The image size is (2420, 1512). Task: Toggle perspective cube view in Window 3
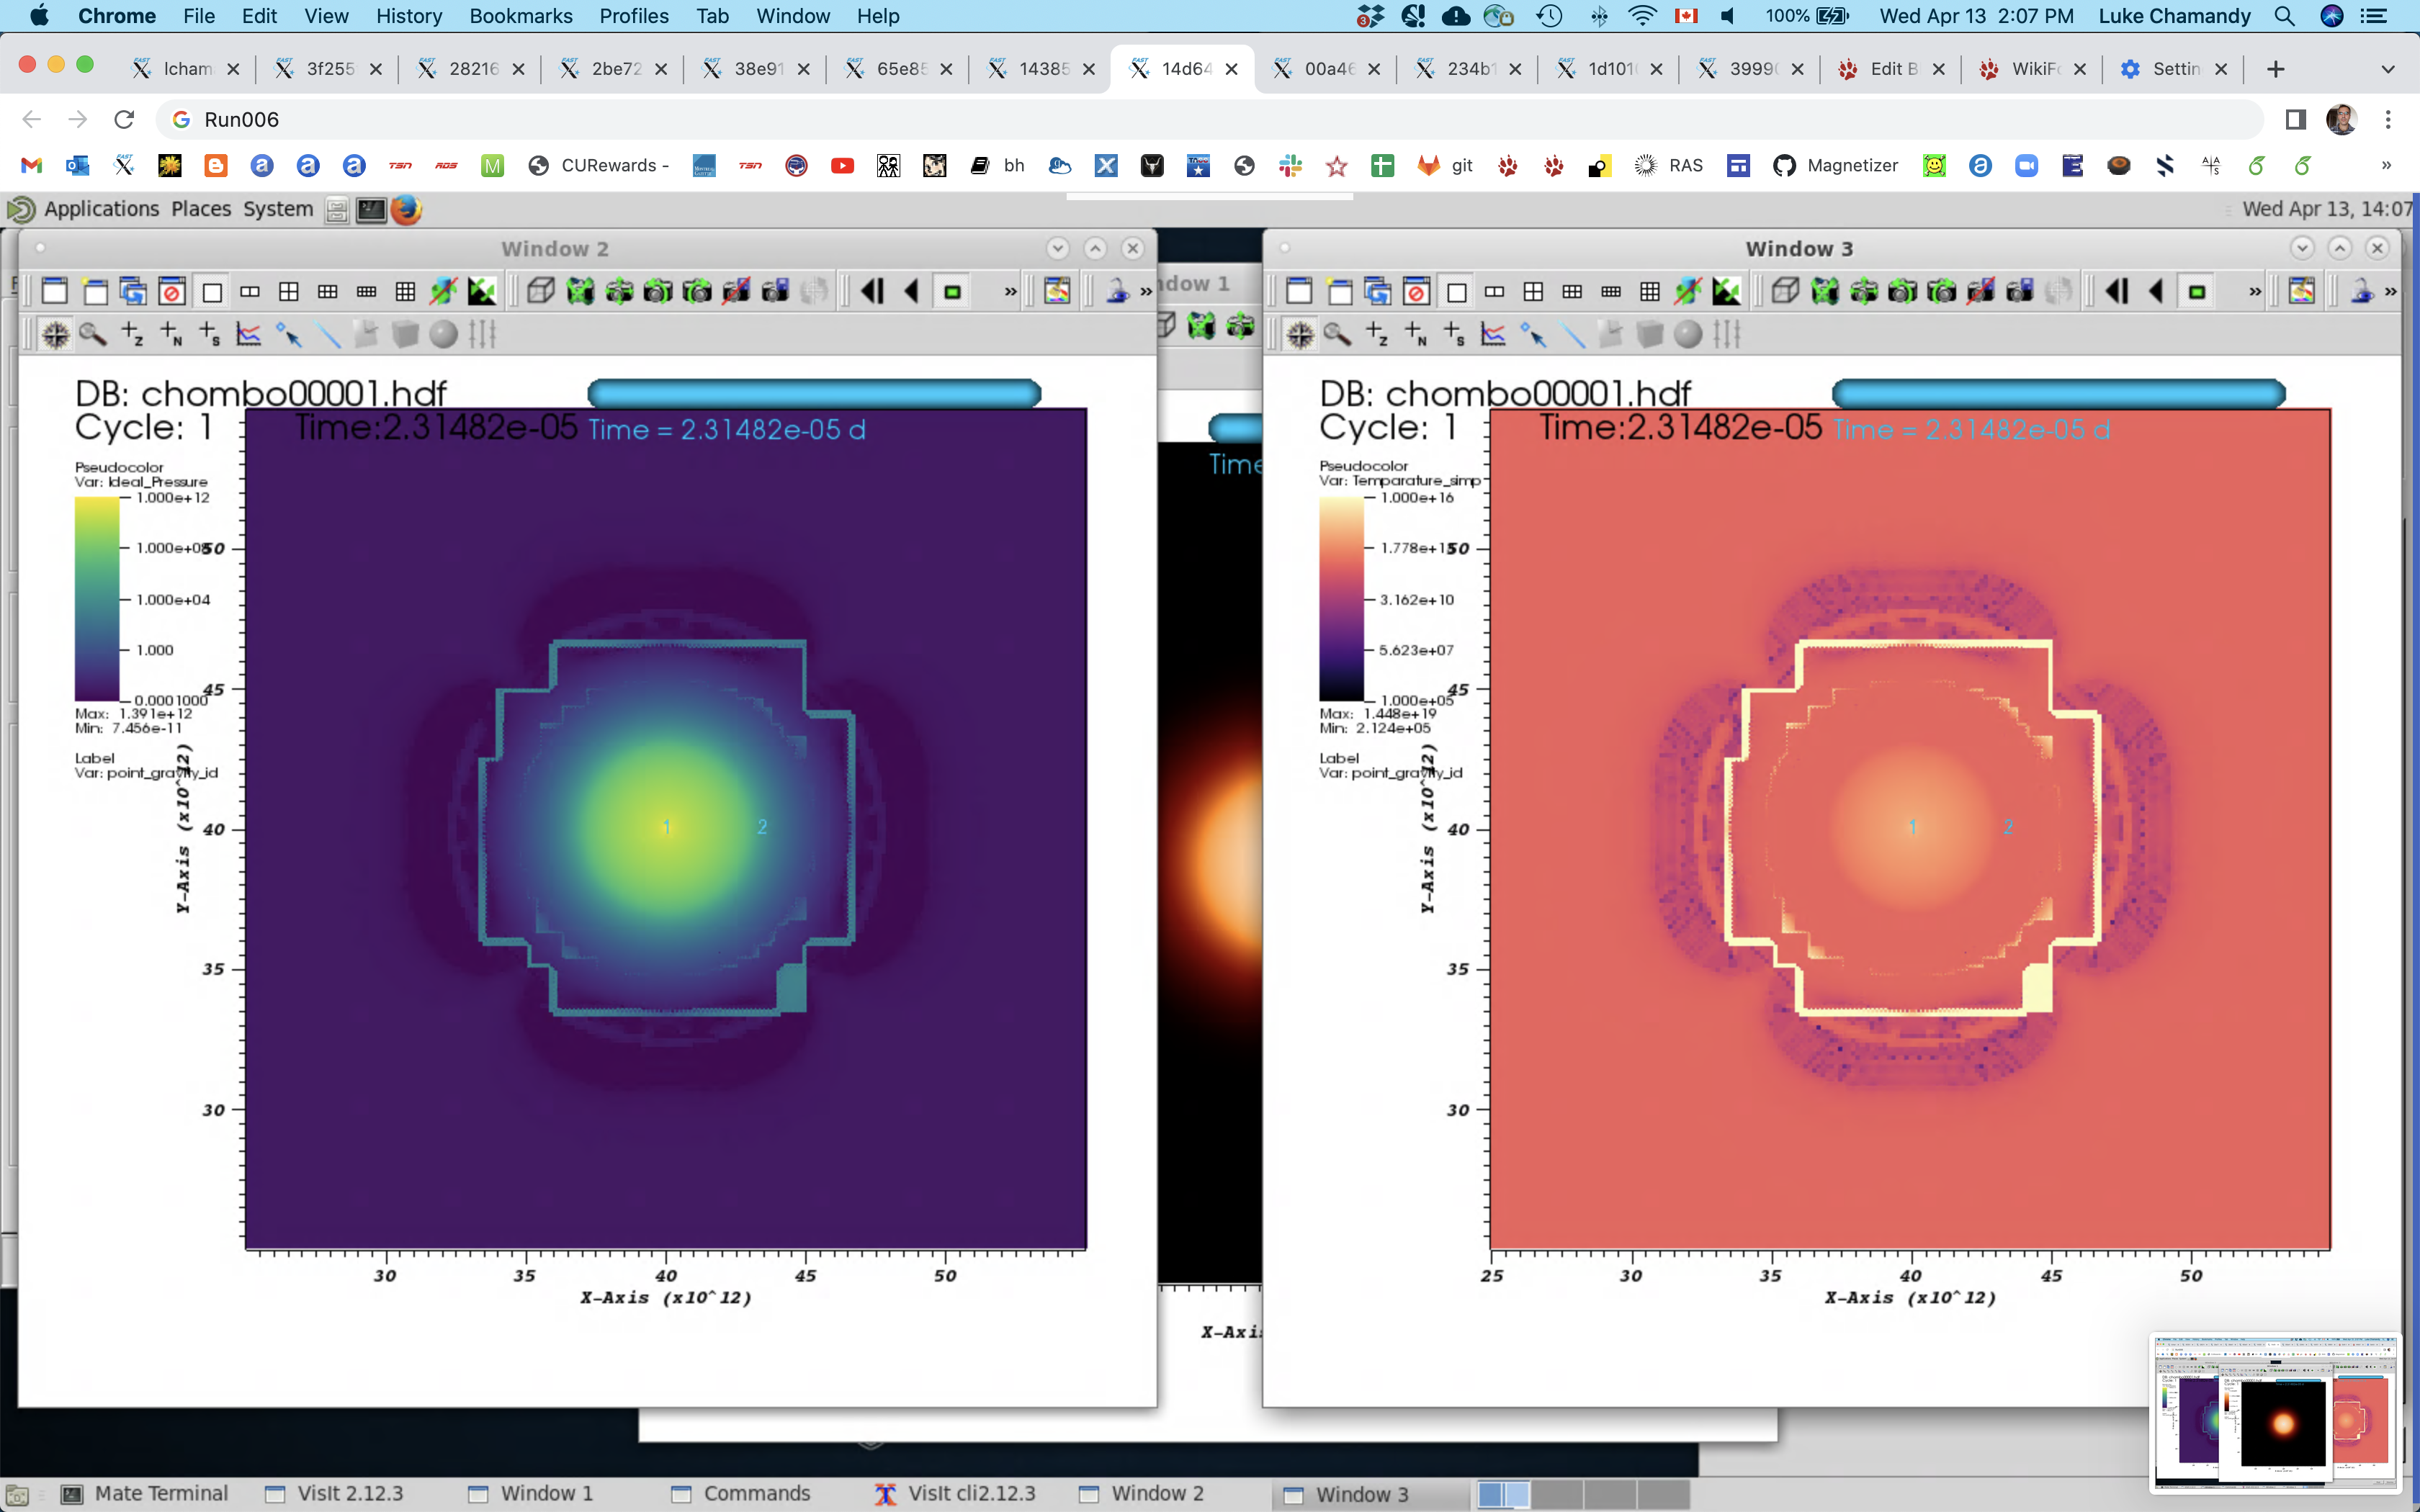[1786, 291]
